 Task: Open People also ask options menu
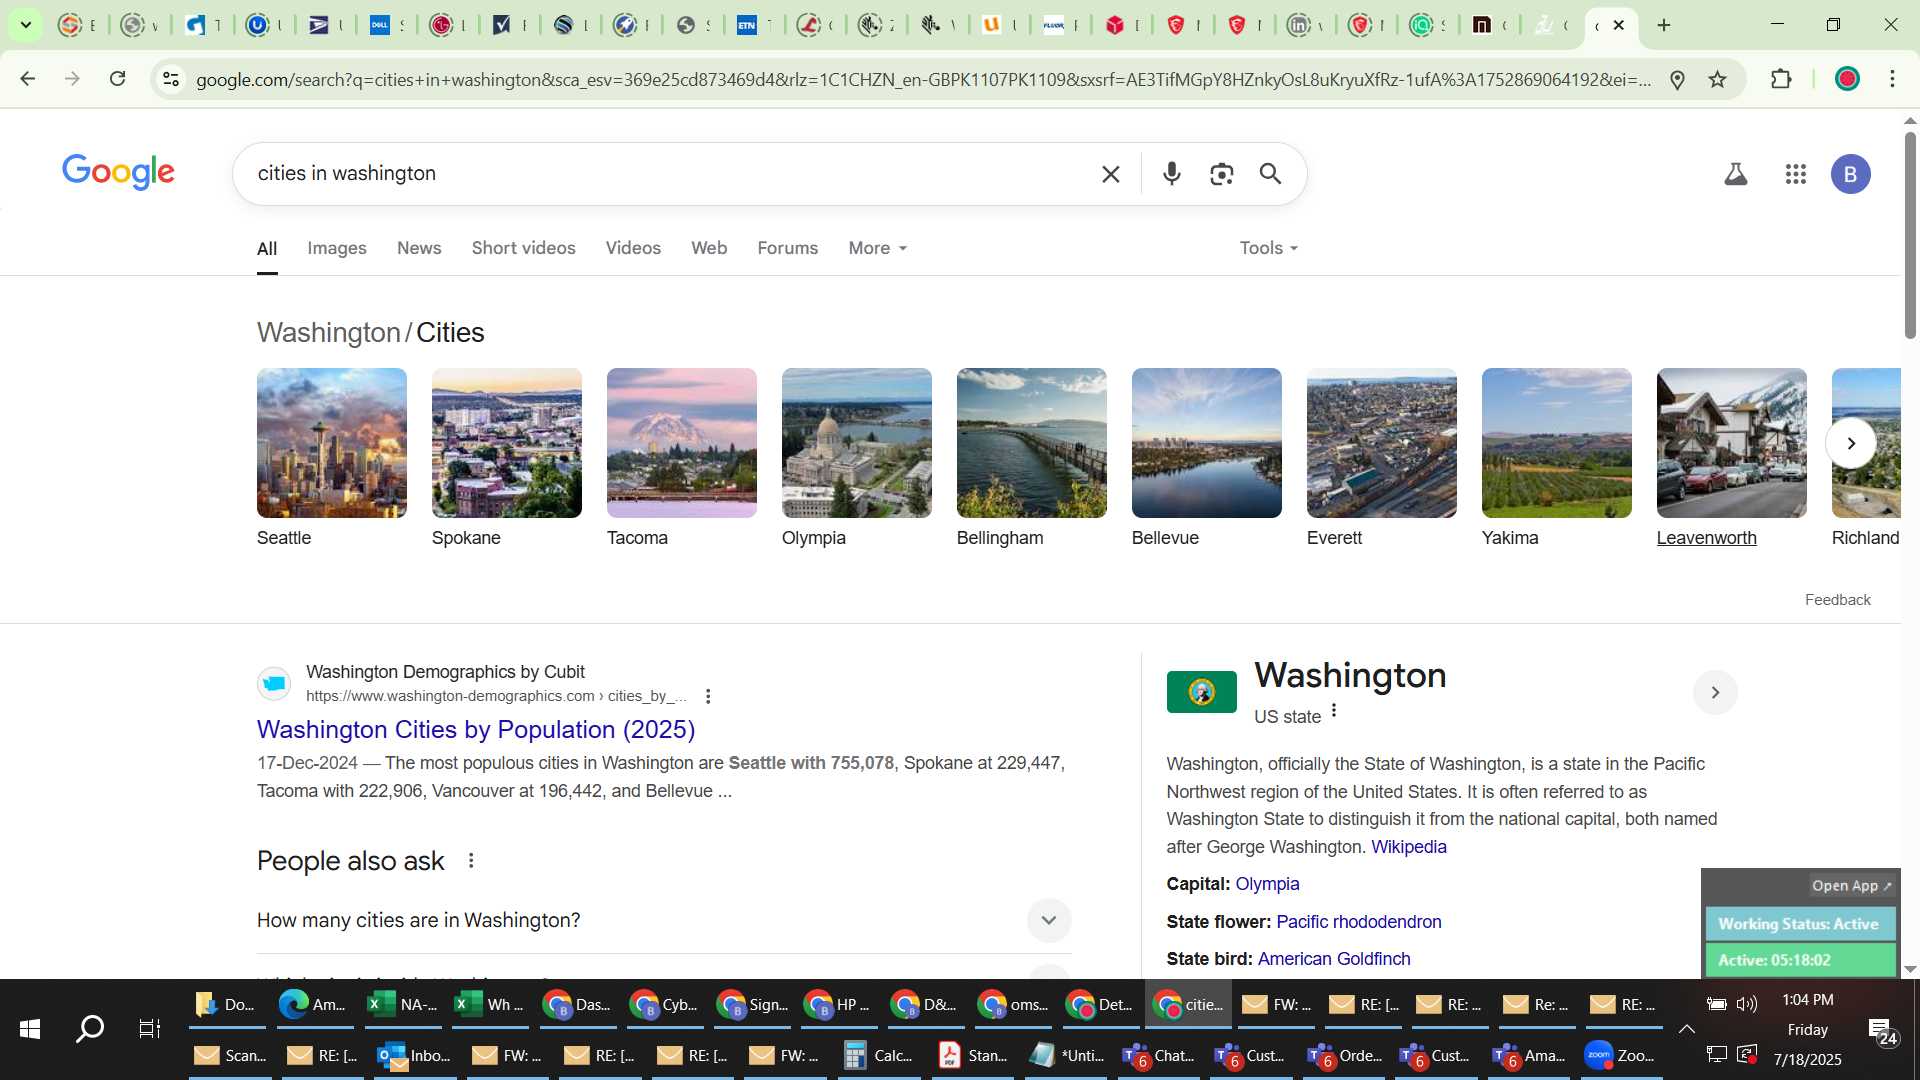tap(471, 861)
